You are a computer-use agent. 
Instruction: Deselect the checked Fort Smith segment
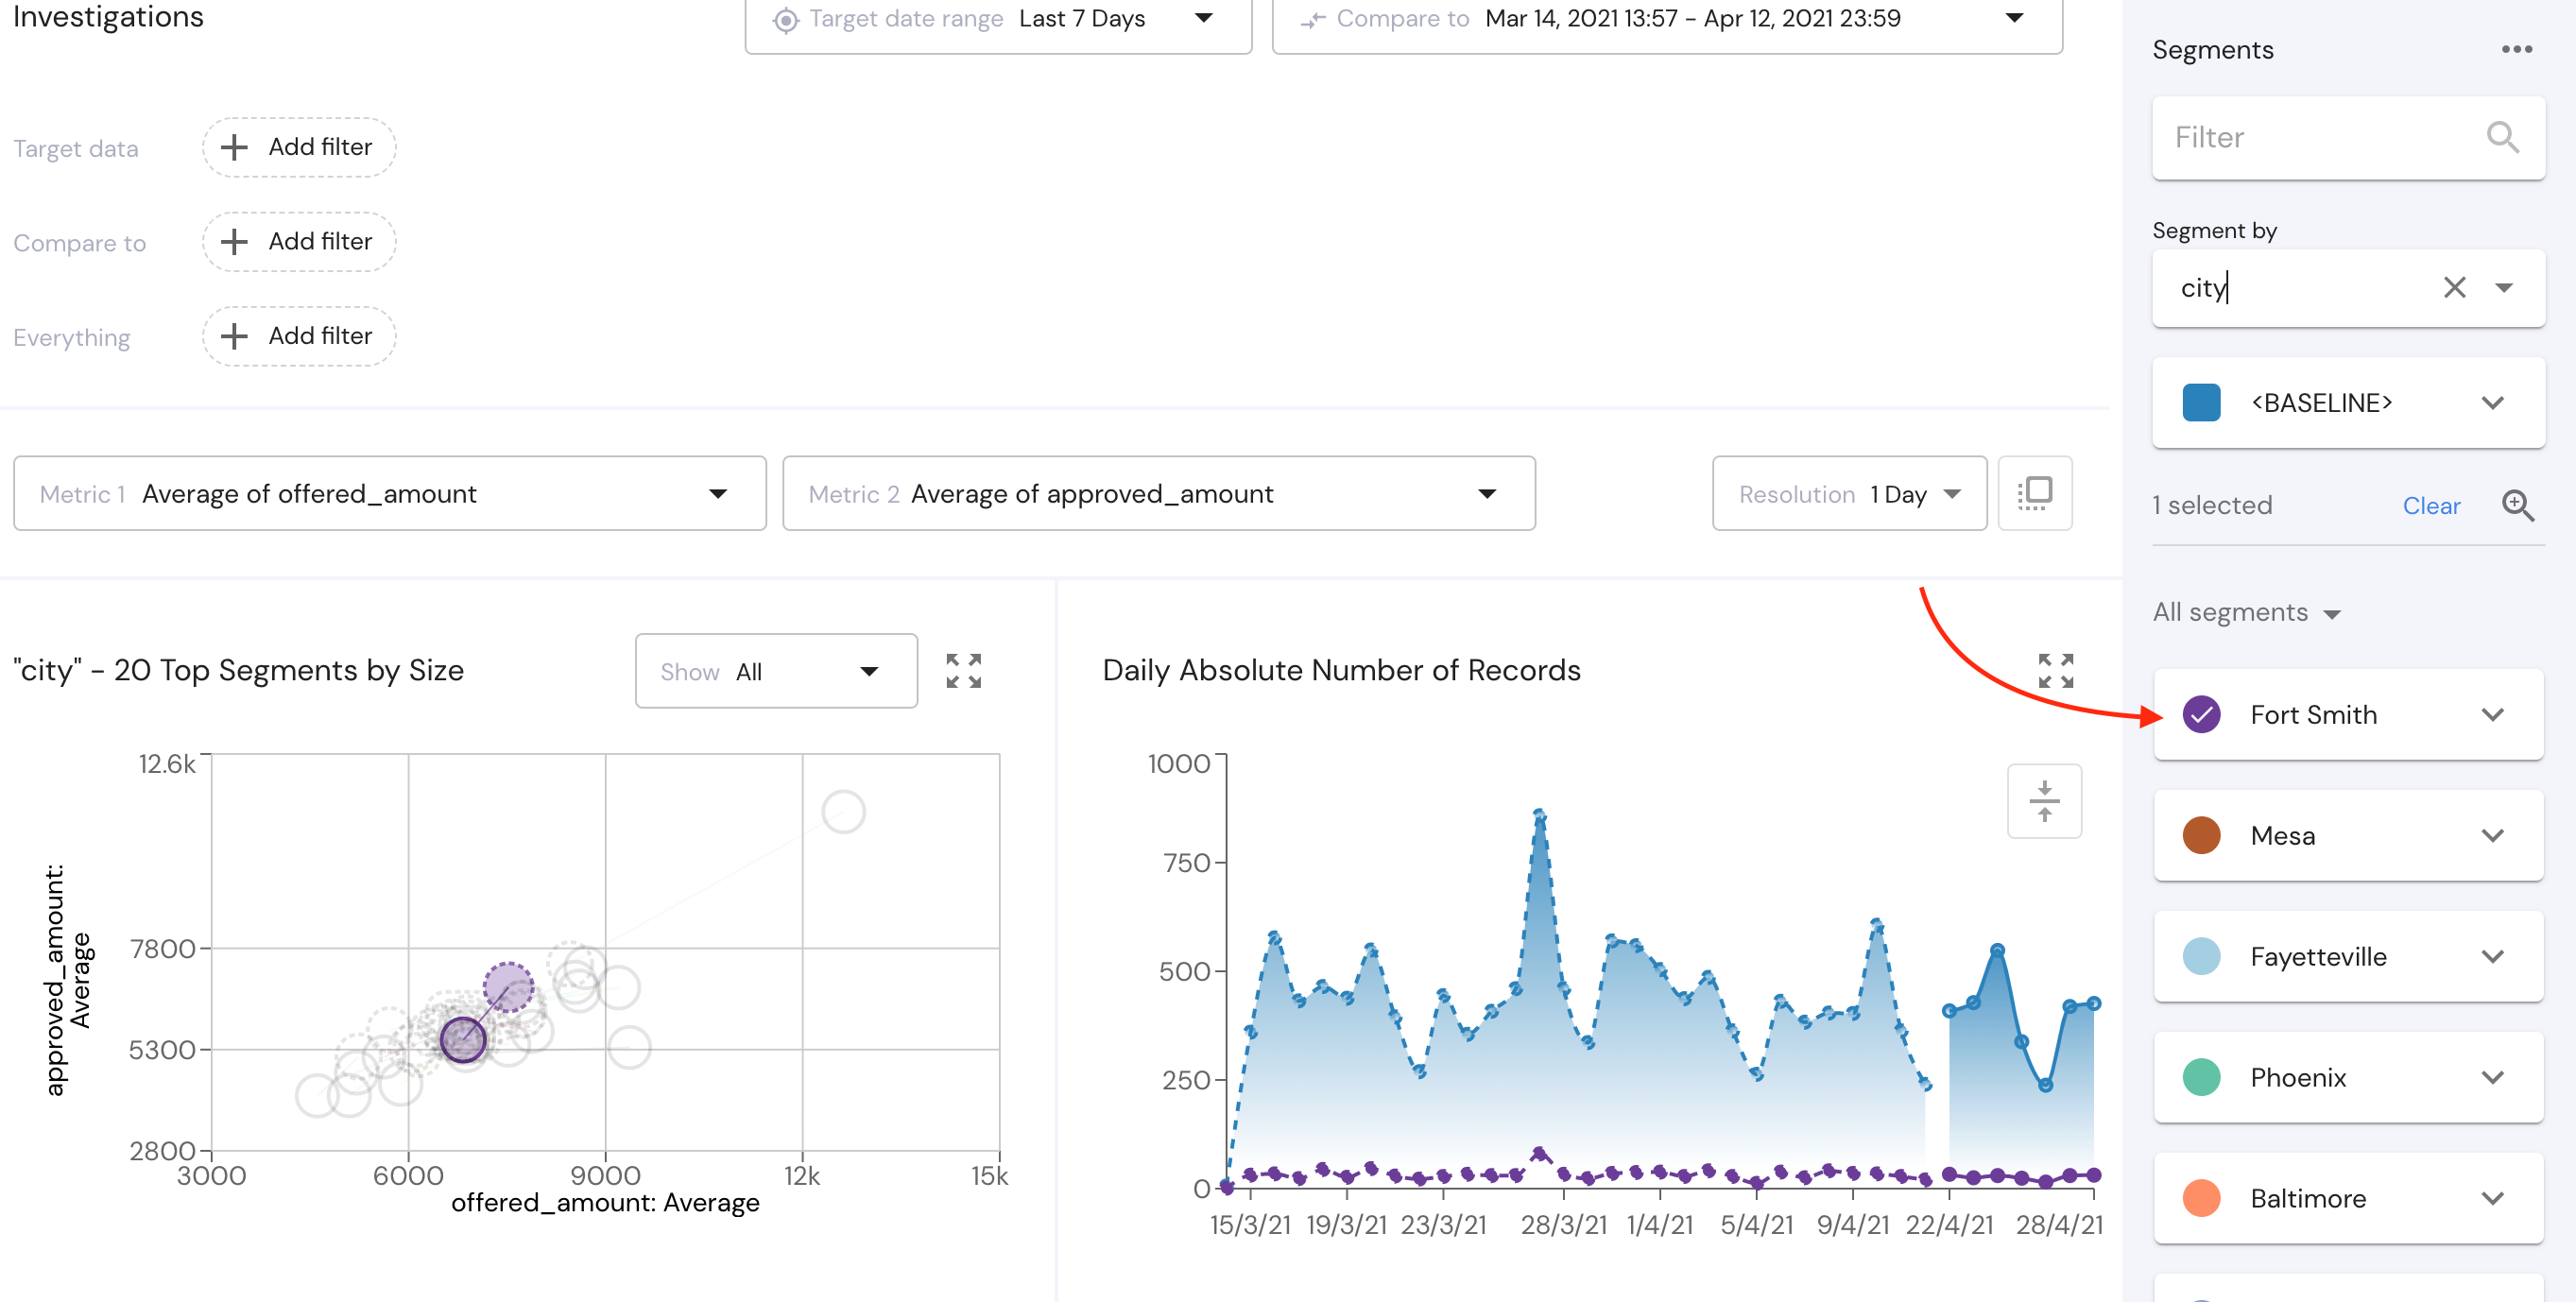click(x=2201, y=715)
